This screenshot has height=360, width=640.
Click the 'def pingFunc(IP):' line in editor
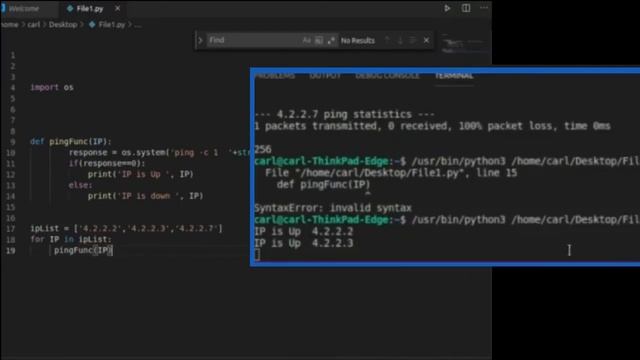point(71,142)
